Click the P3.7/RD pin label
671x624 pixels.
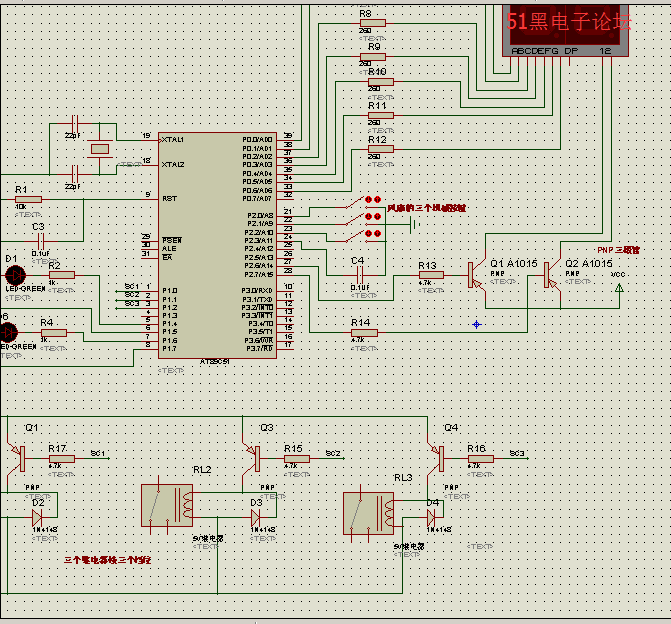click(259, 349)
